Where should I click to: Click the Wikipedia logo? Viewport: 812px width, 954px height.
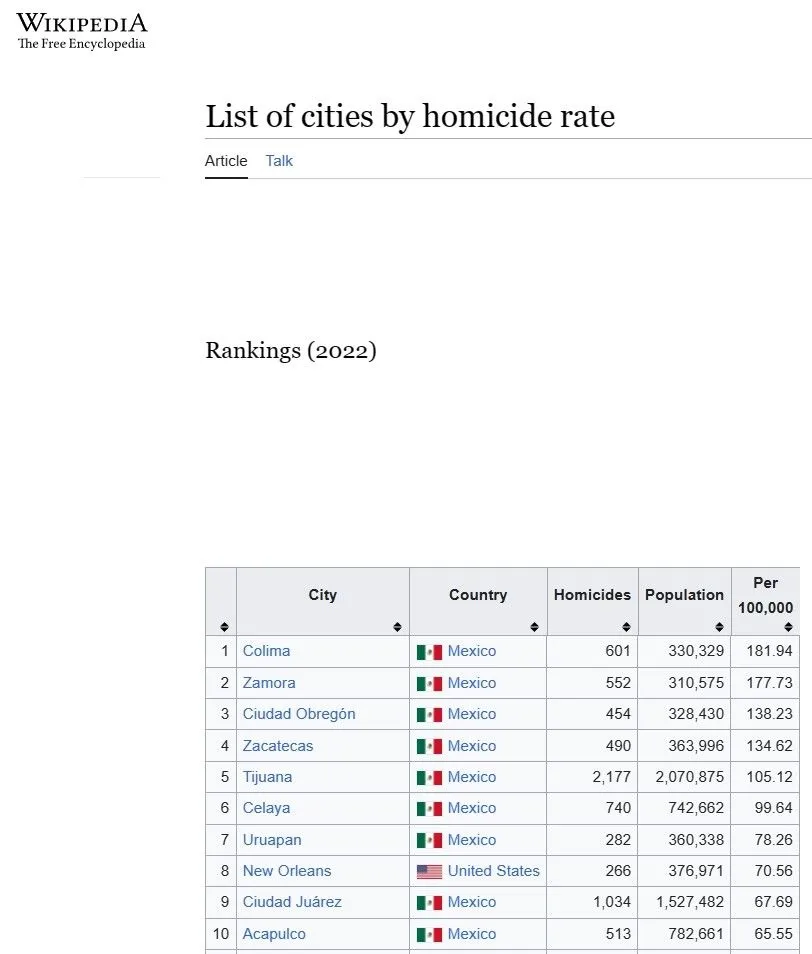tap(82, 31)
